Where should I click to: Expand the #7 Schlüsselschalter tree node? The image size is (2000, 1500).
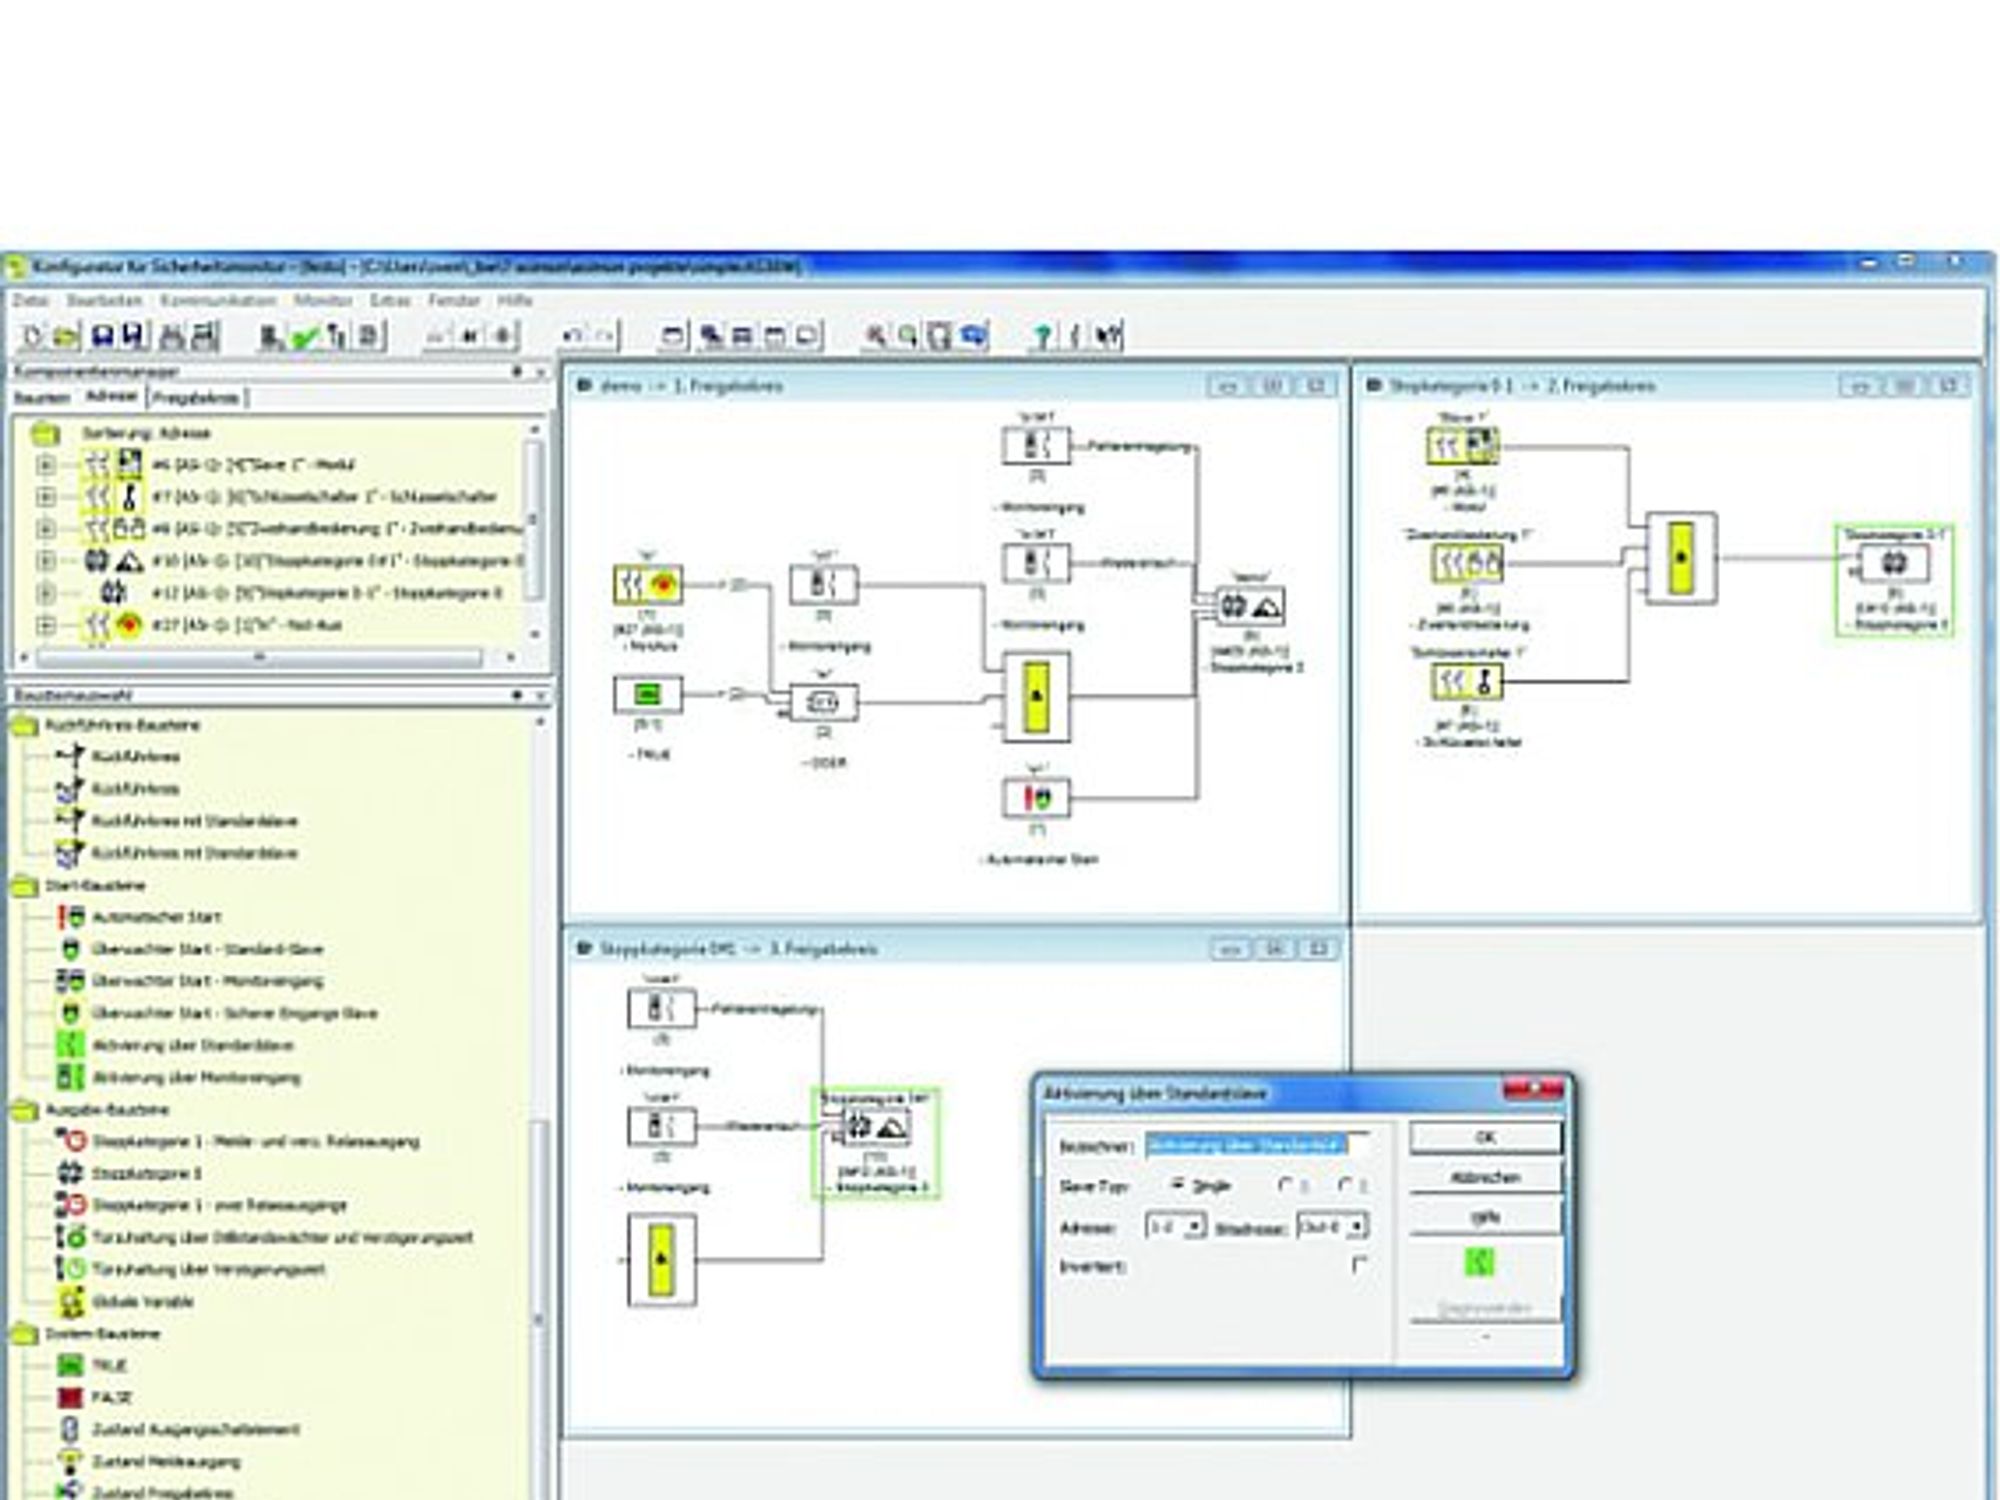tap(45, 497)
